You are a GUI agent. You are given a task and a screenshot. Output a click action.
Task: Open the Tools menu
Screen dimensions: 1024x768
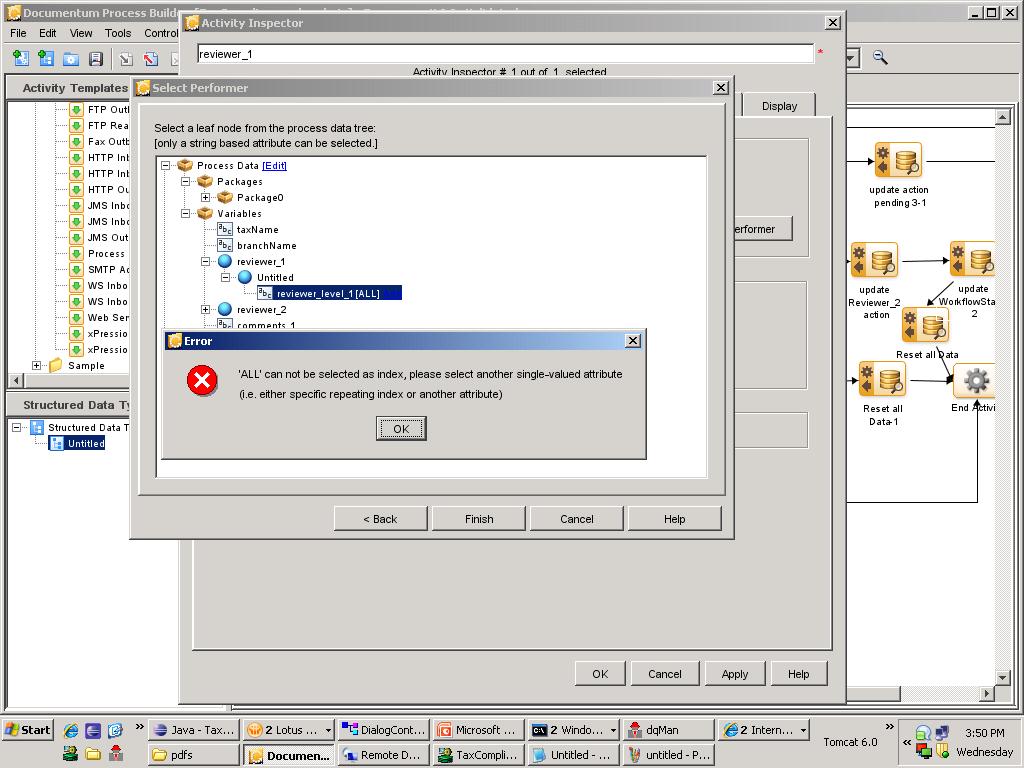[x=118, y=33]
